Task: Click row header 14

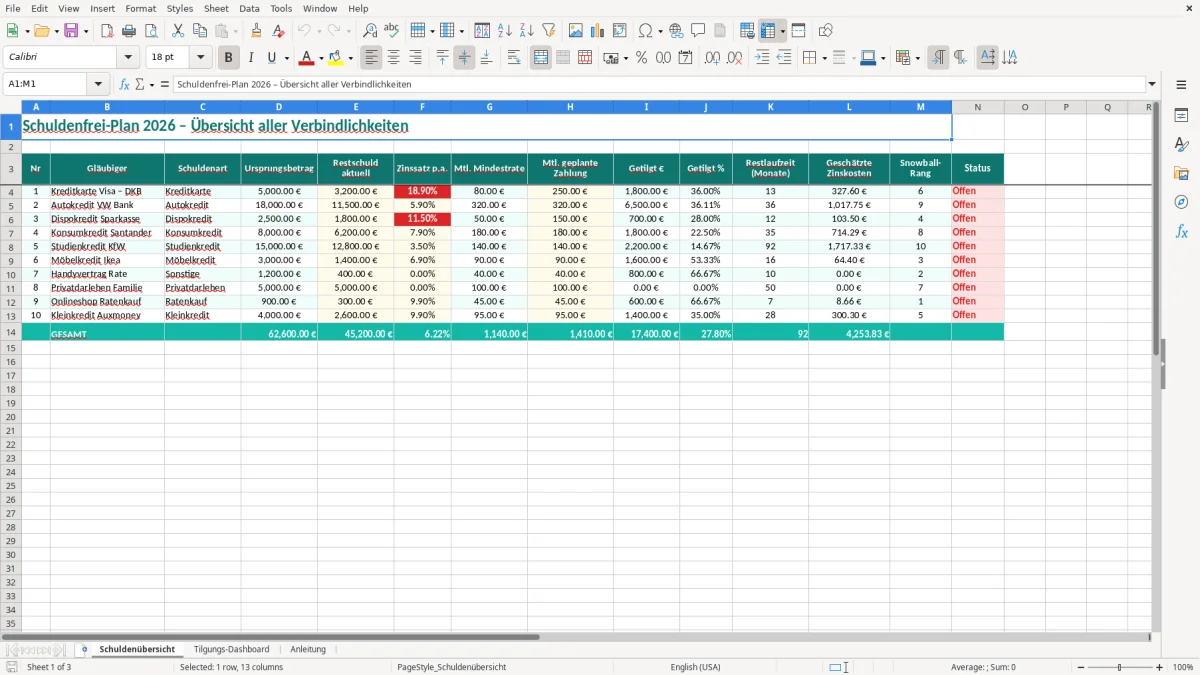Action: [x=11, y=332]
